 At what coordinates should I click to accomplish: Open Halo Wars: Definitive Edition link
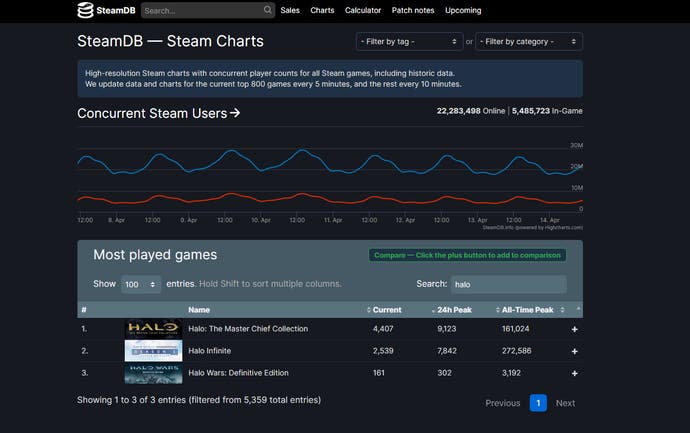pyautogui.click(x=239, y=373)
